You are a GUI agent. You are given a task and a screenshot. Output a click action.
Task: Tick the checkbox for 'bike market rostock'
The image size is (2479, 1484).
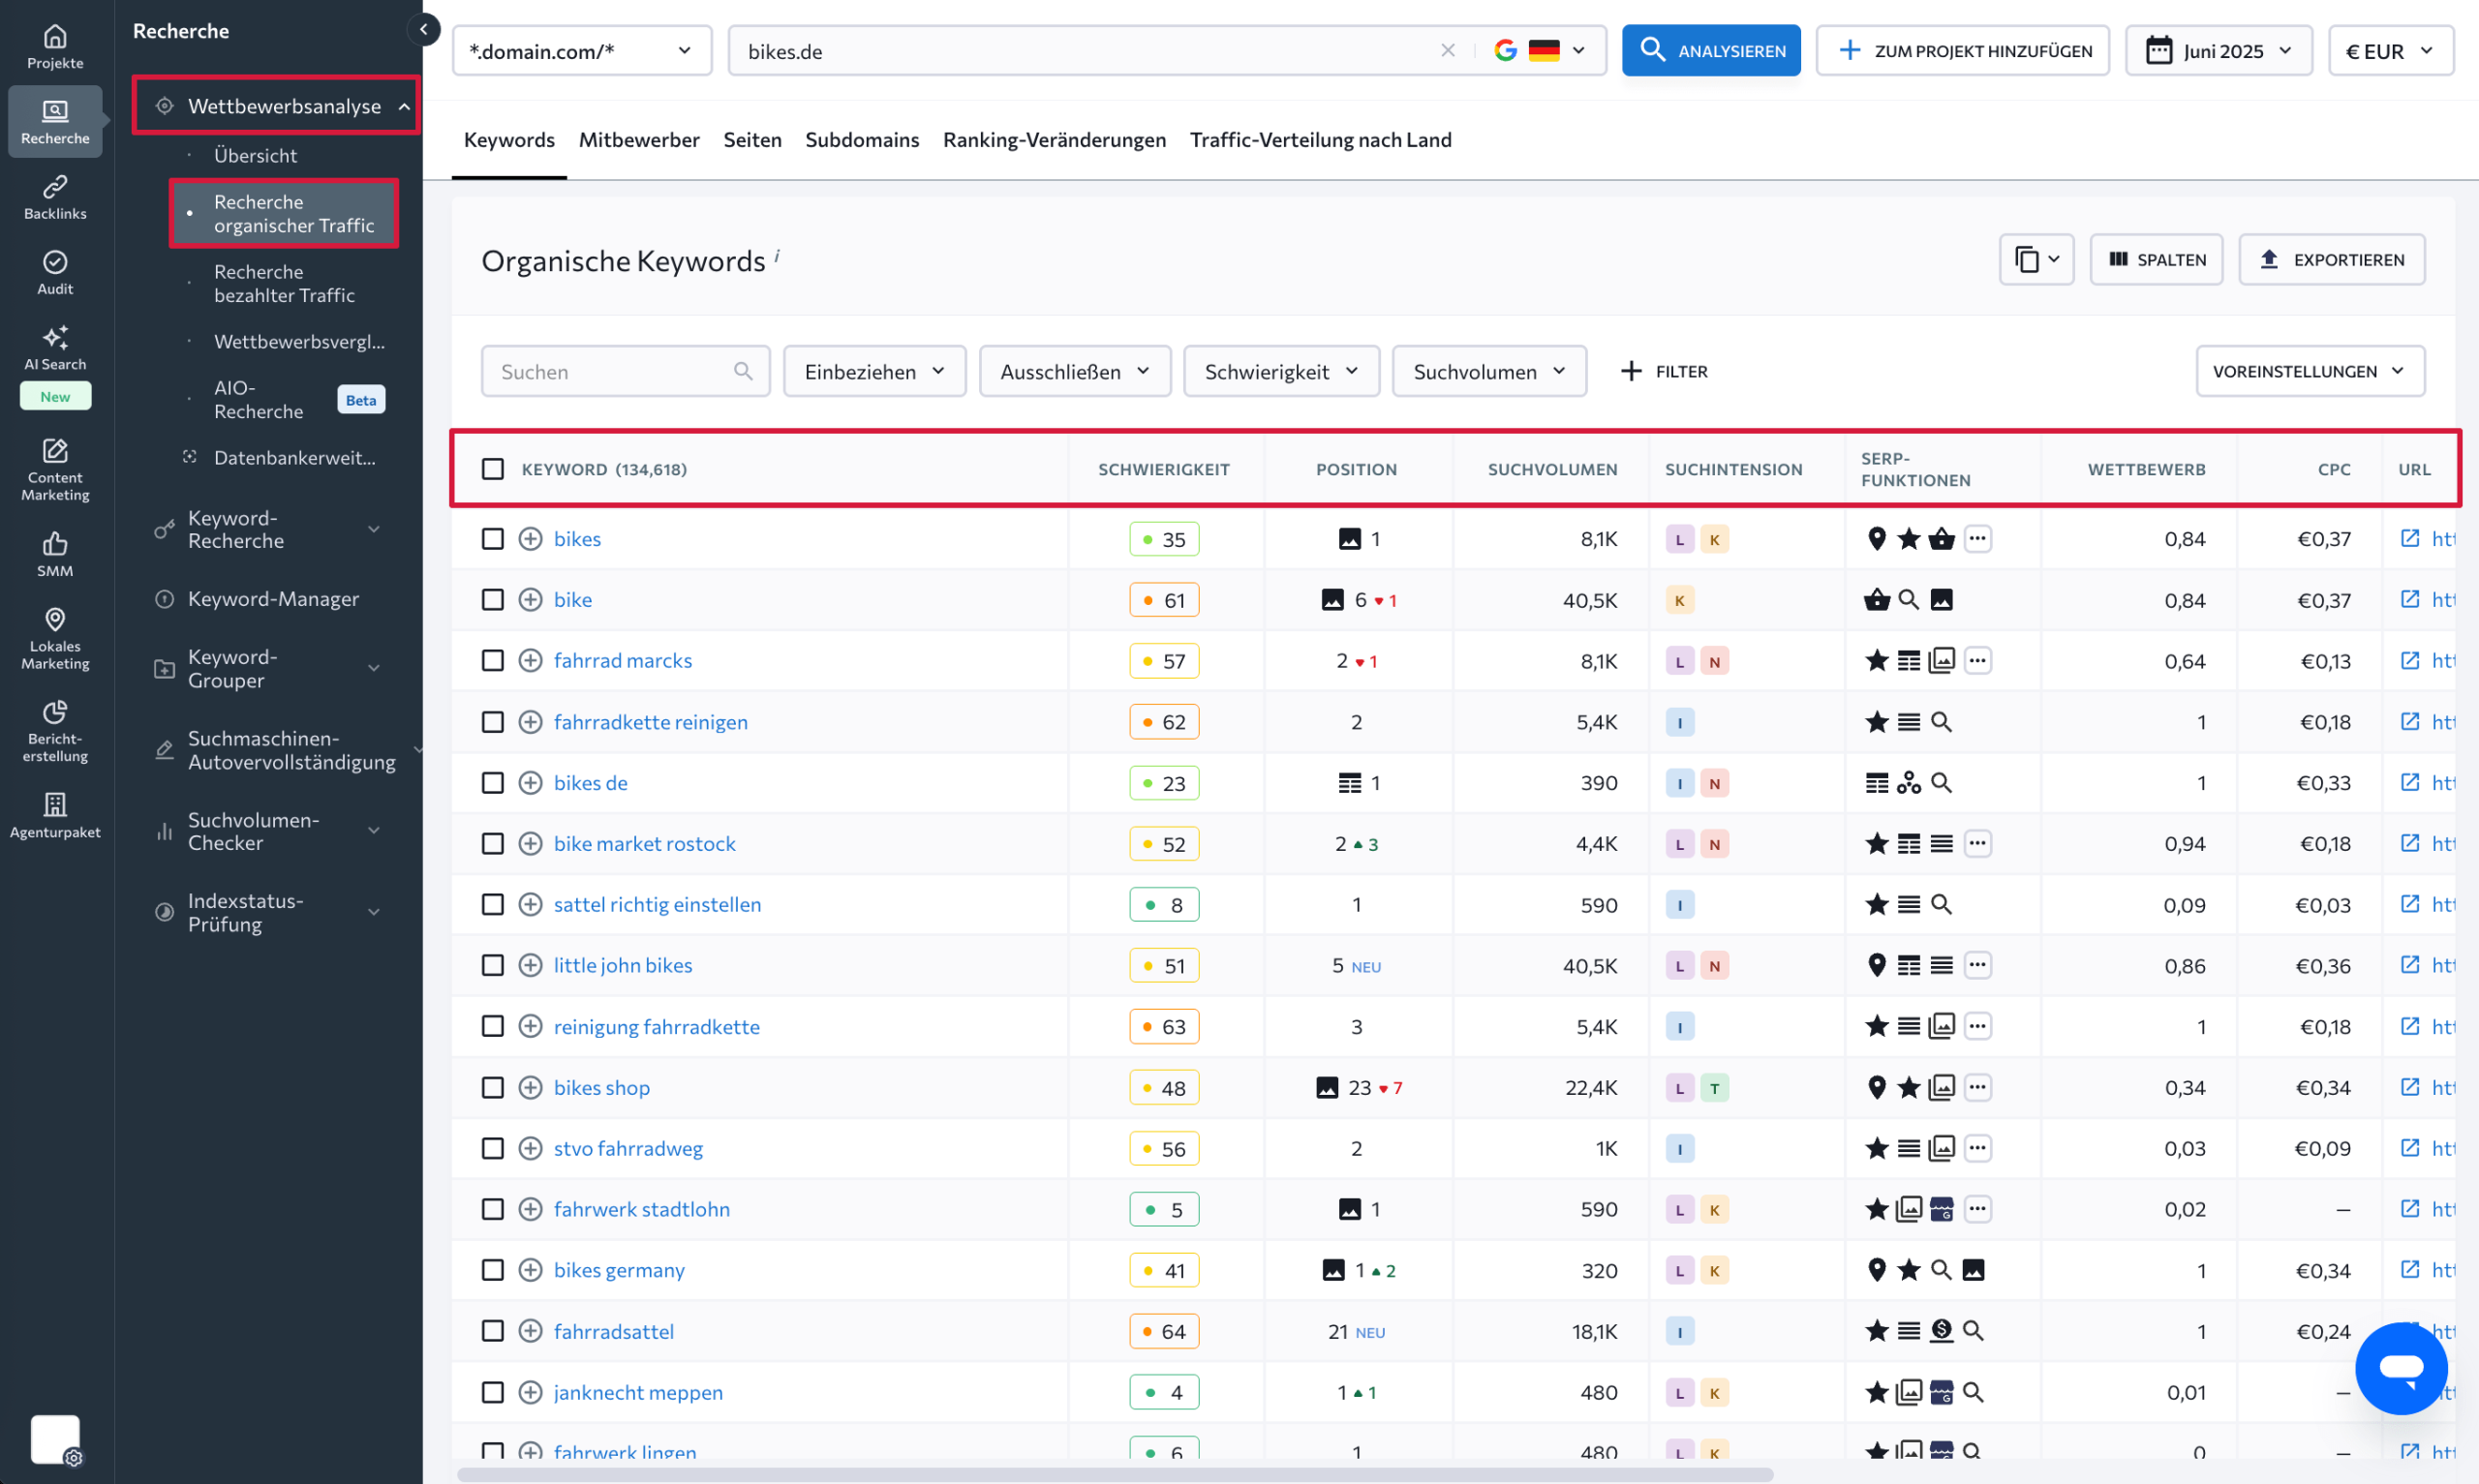[x=493, y=844]
